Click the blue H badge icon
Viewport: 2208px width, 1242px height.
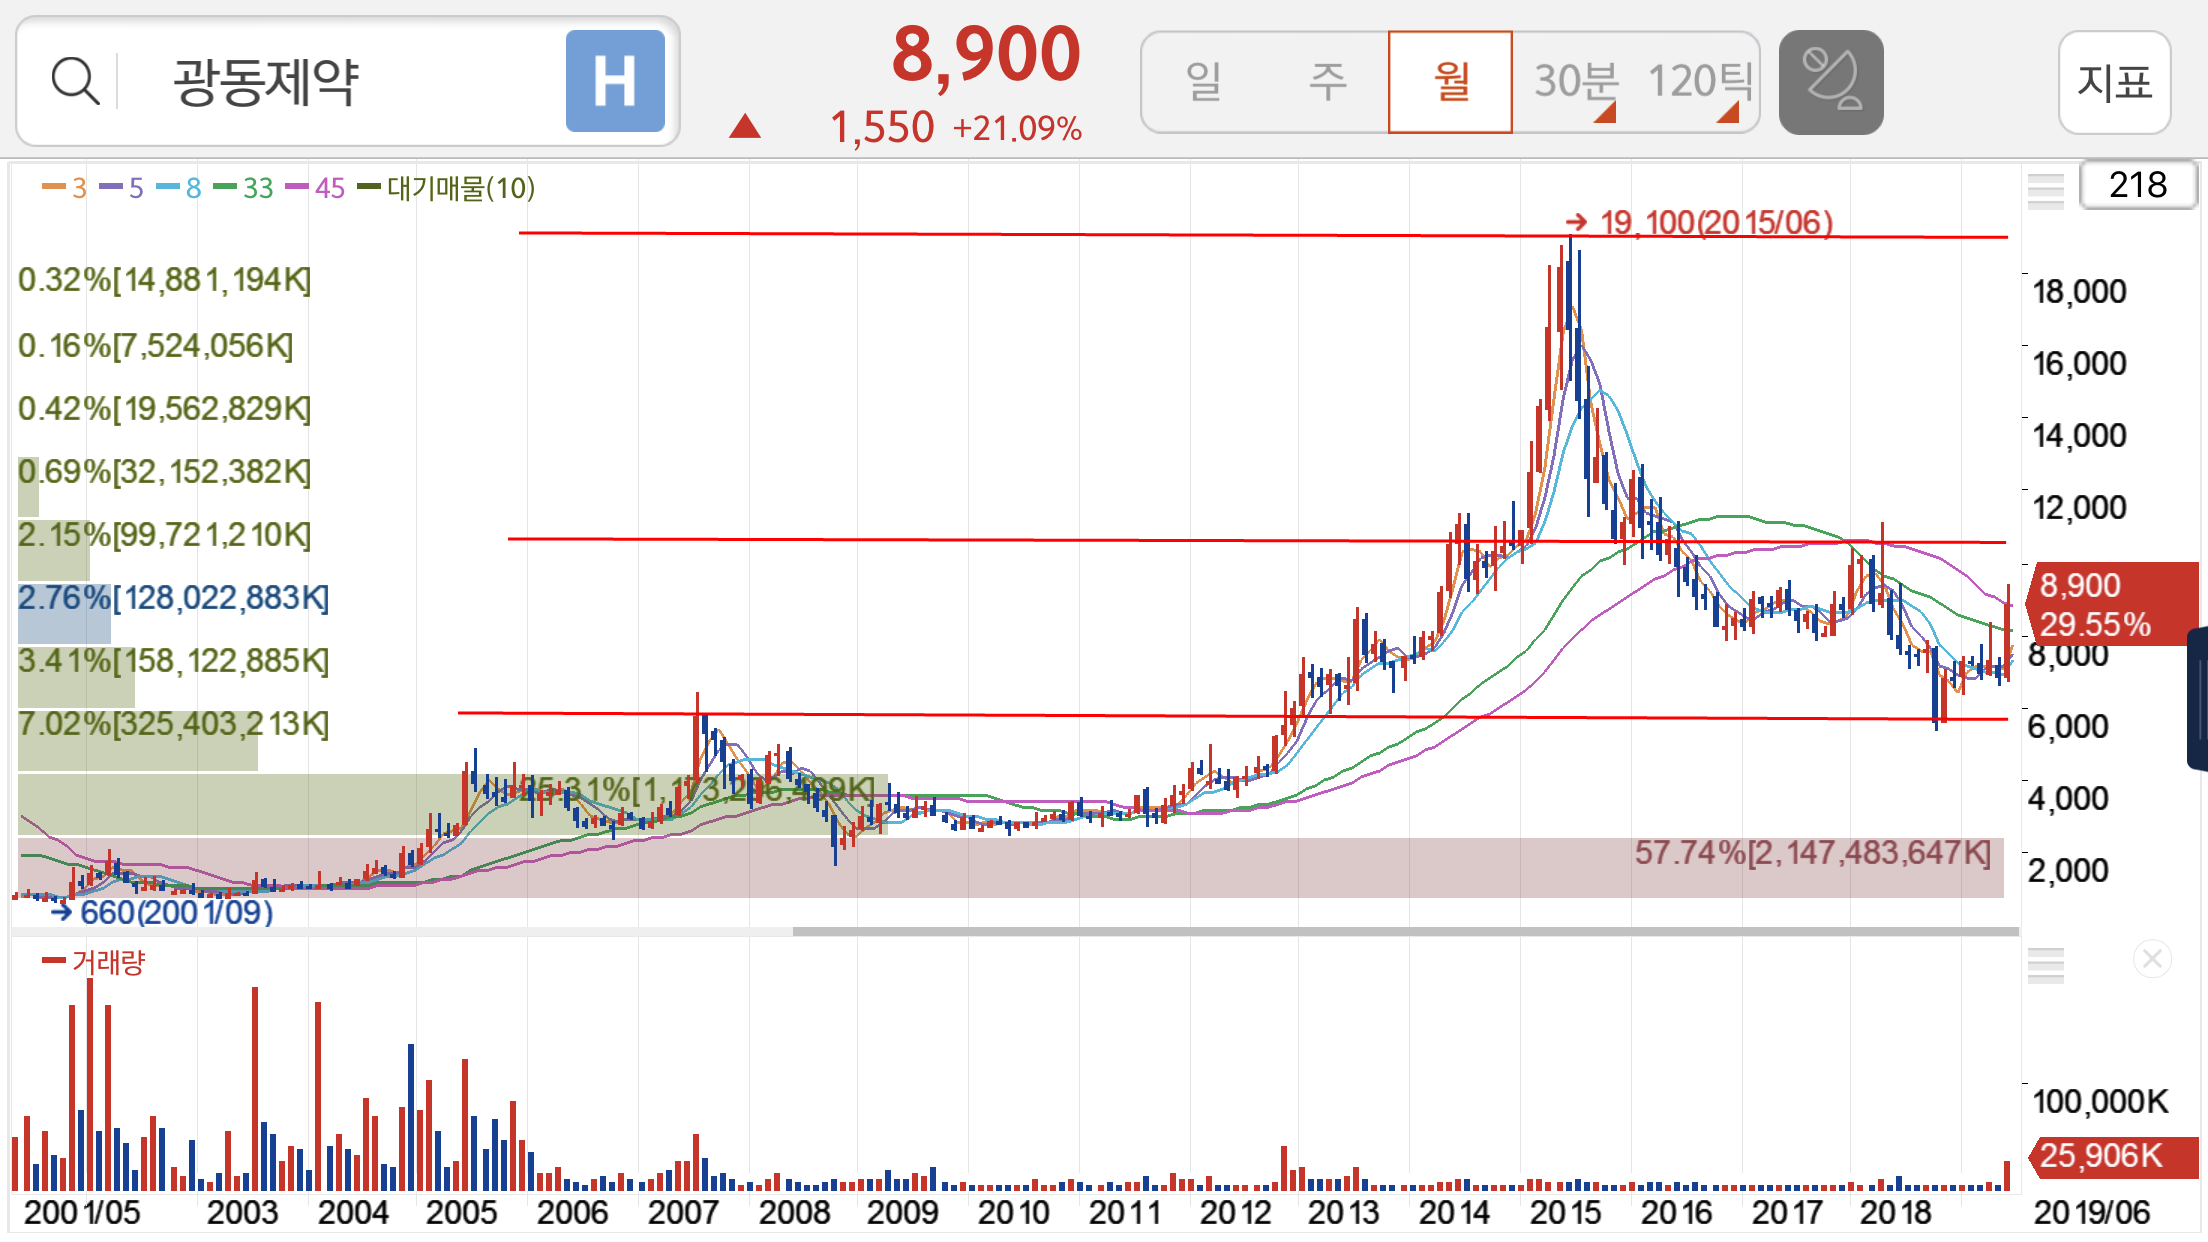point(615,81)
